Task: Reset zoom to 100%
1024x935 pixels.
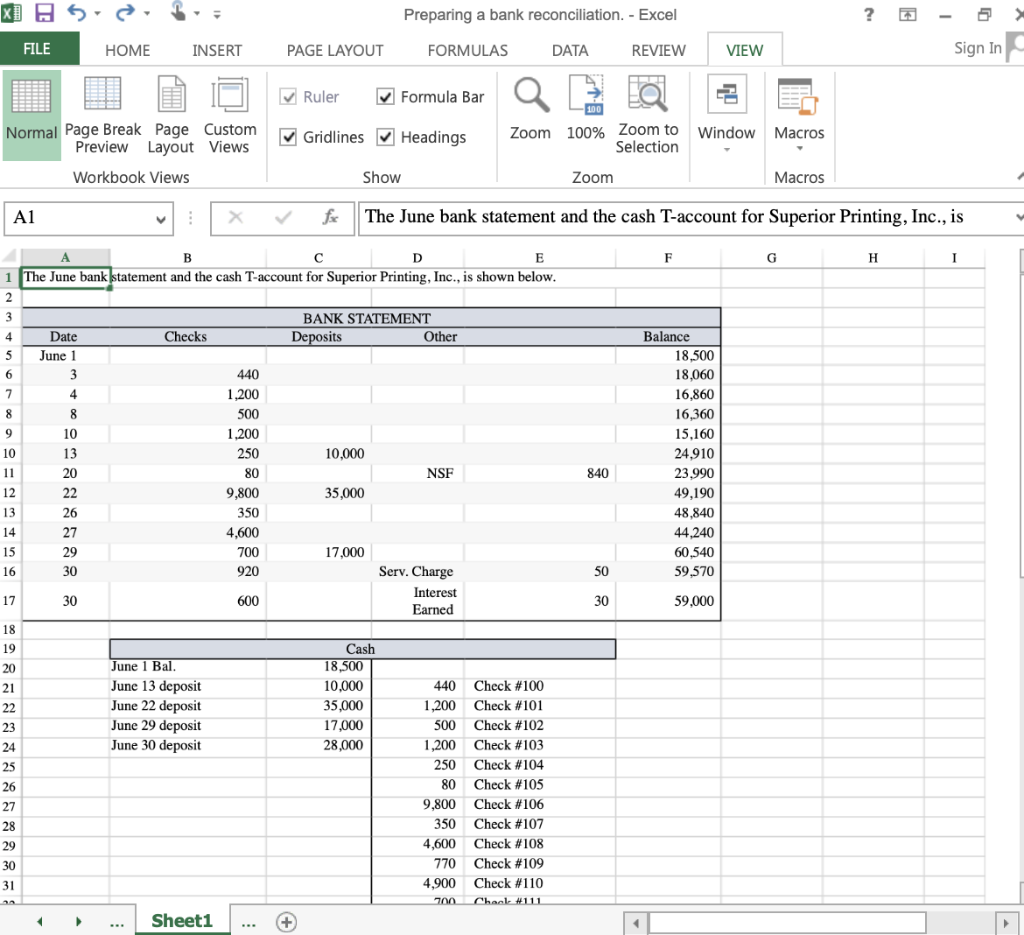Action: click(585, 113)
